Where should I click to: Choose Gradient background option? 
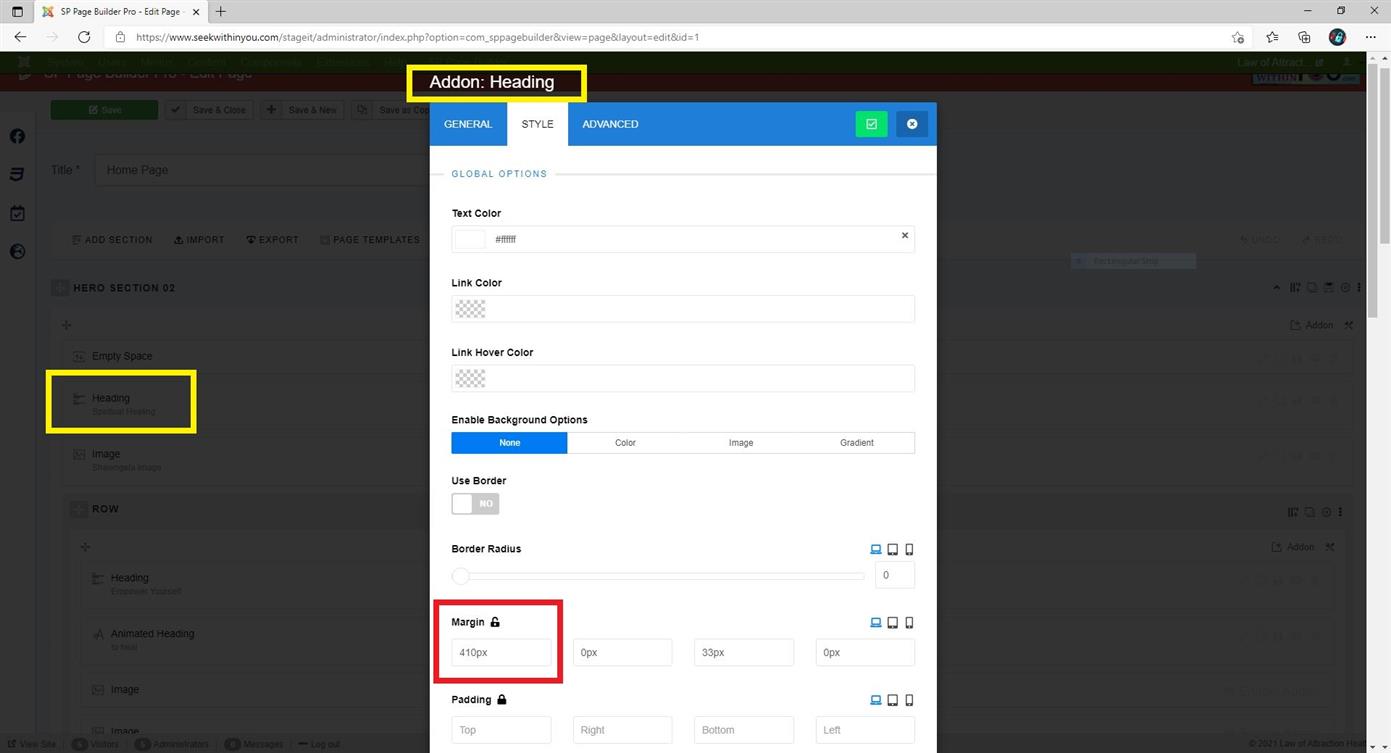[856, 443]
